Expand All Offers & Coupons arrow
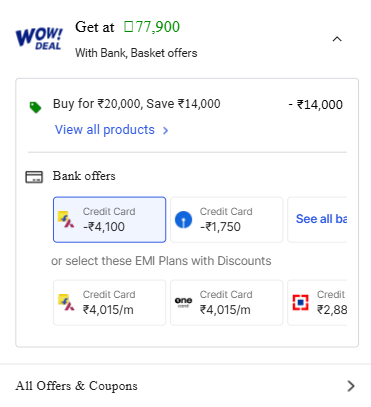 pyautogui.click(x=351, y=386)
